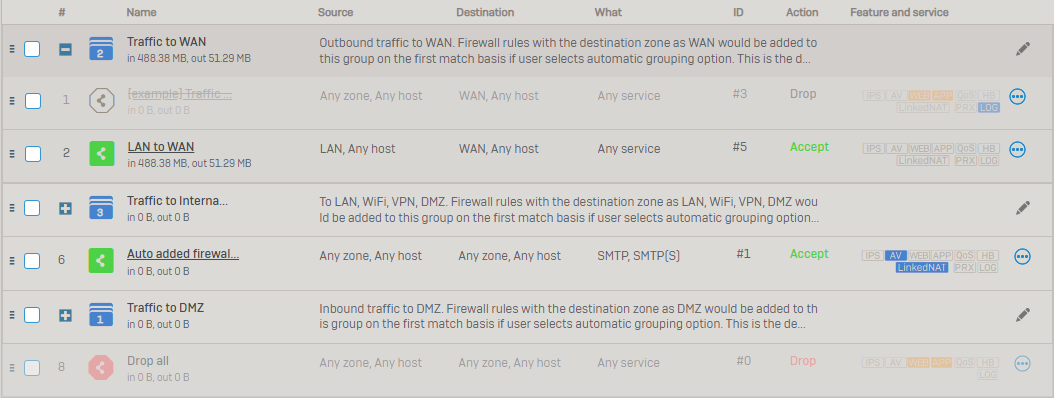Check the Traffic to WAN group checkbox
Viewport: 1054px width, 398px height.
pos(32,49)
